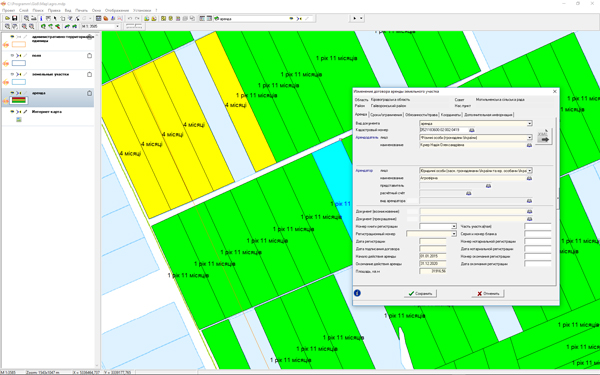Toggle the eye icon of the поля layer
The image size is (600, 375).
(x=12, y=55)
